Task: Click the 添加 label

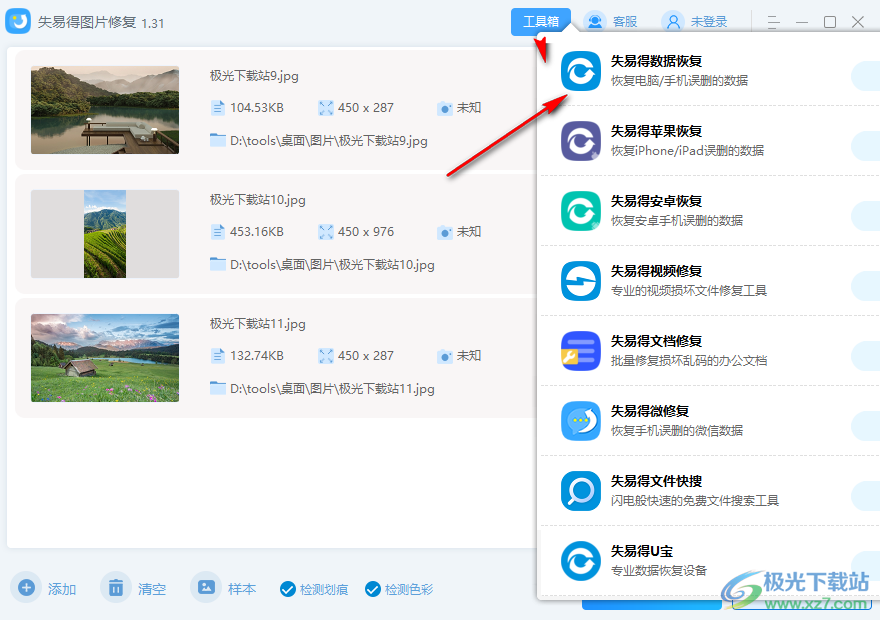Action: pyautogui.click(x=62, y=589)
